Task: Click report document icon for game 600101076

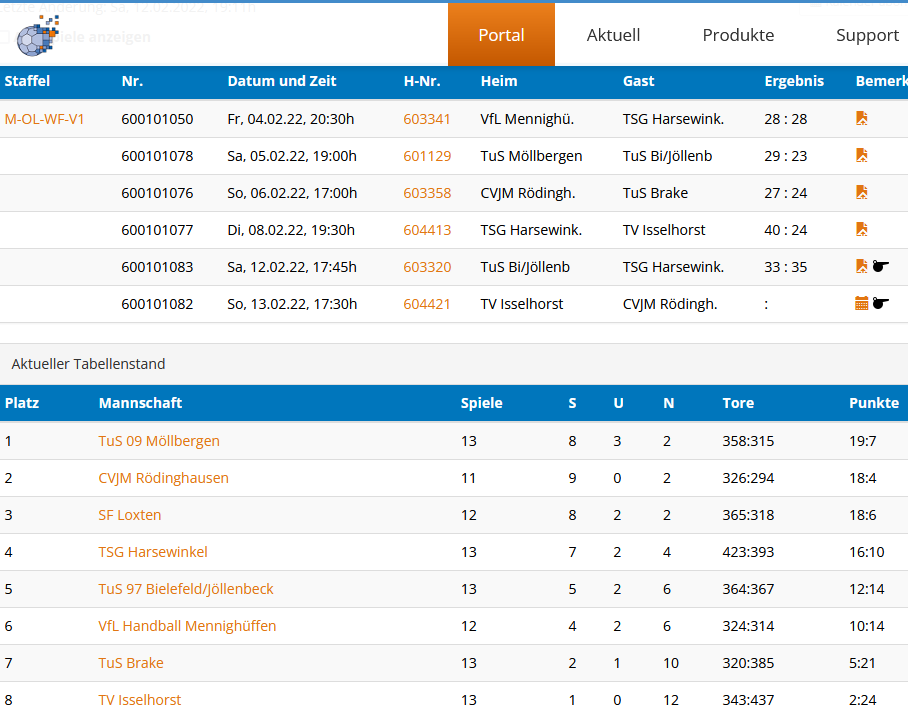Action: pyautogui.click(x=861, y=193)
